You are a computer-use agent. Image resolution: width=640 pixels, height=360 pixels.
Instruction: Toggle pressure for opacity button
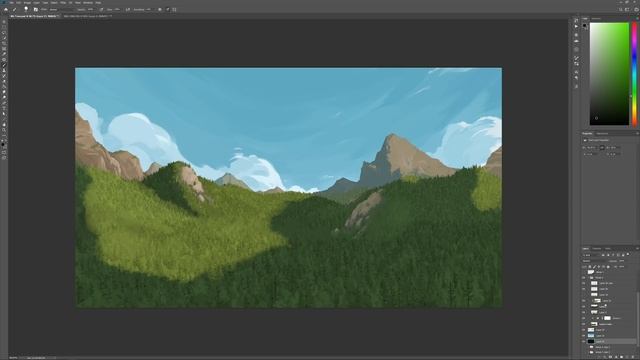[x=101, y=9]
